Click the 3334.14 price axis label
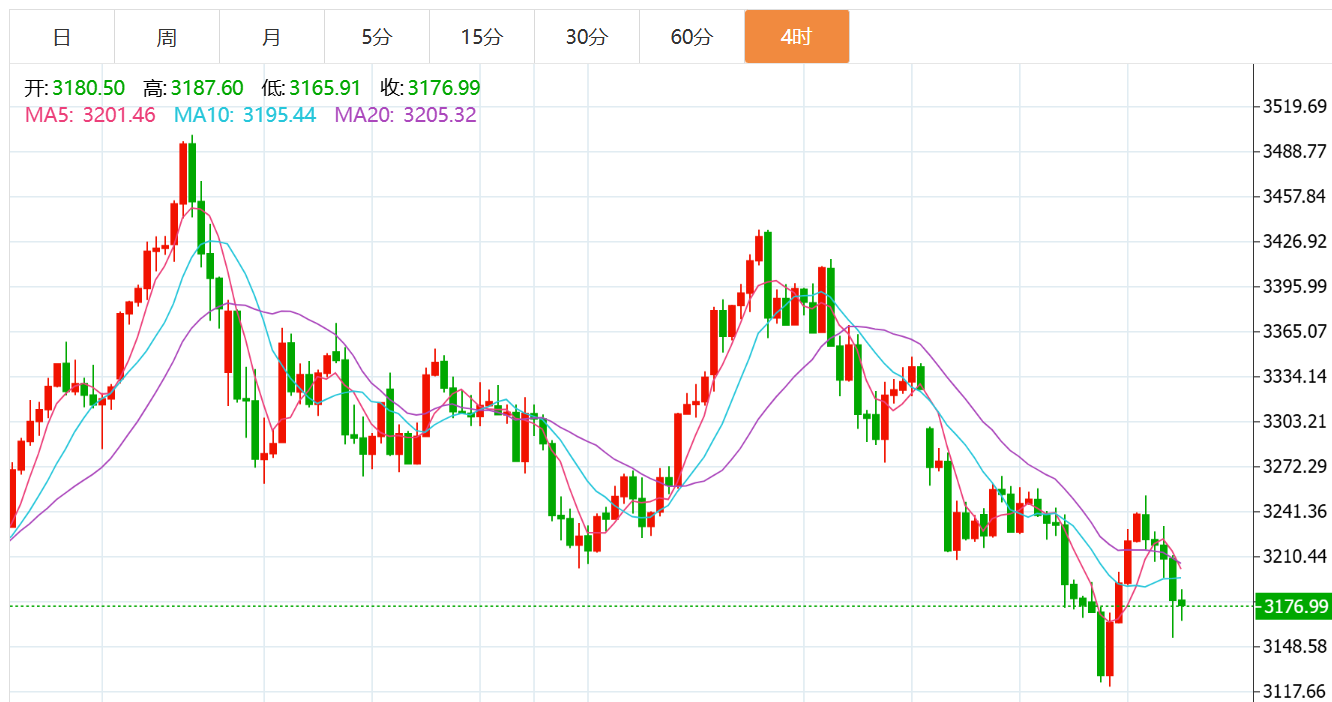The image size is (1332, 702). point(1294,376)
